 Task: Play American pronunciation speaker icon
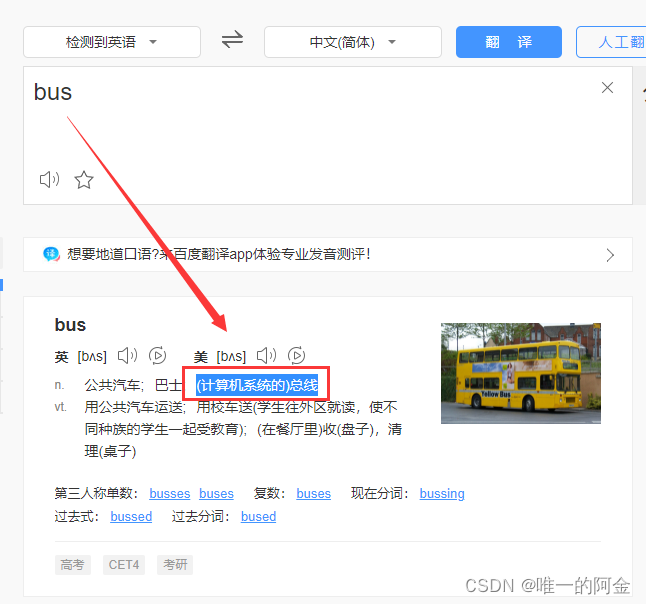click(267, 355)
